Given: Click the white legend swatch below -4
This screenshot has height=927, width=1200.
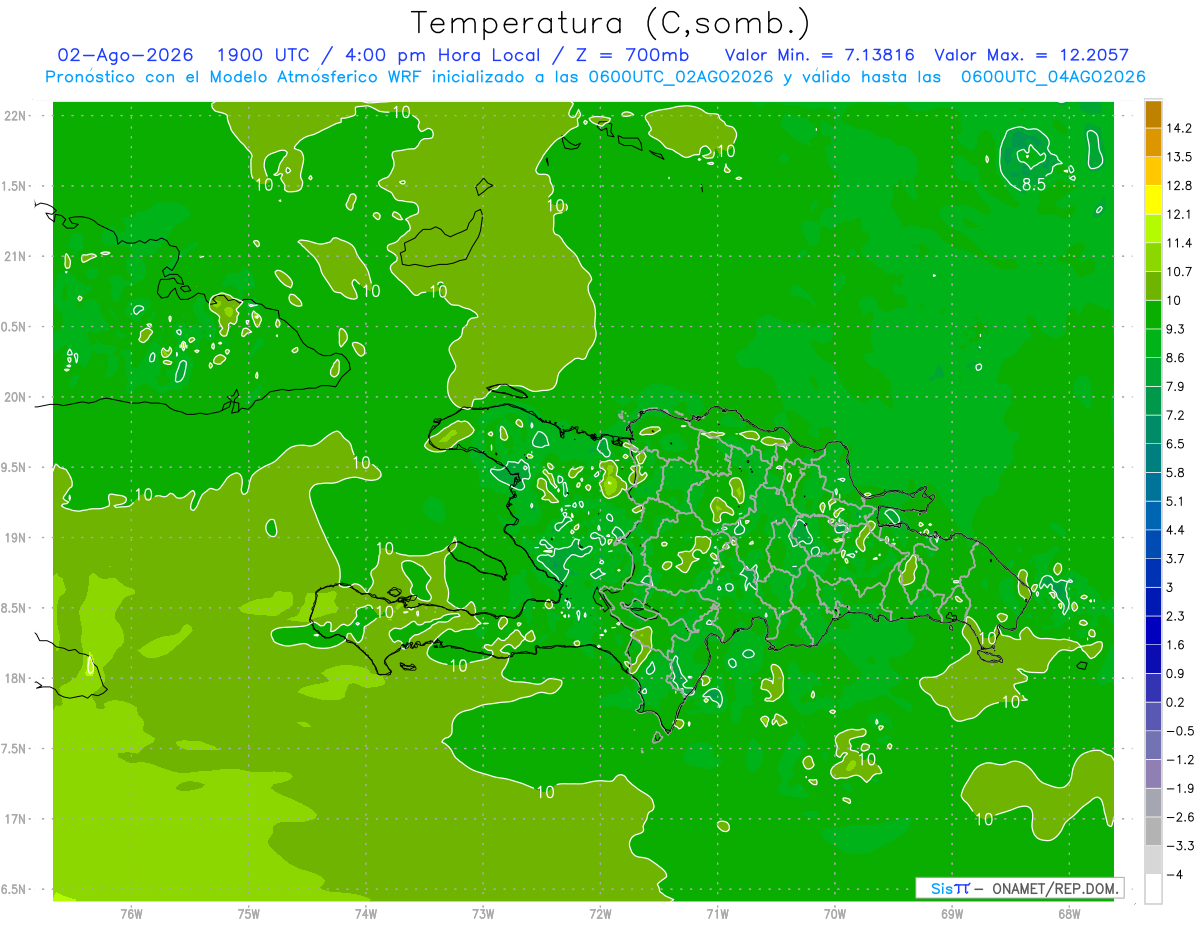Looking at the screenshot, I should [x=1153, y=888].
